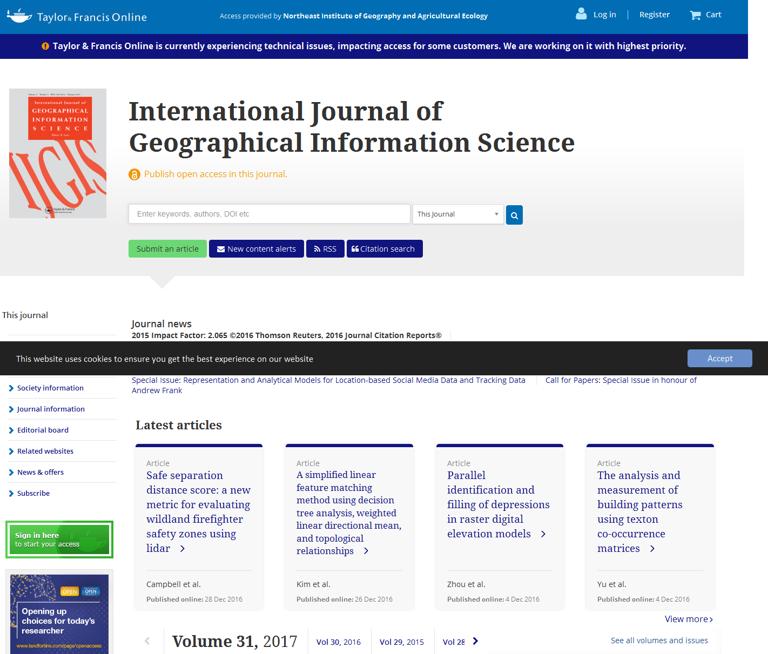Click chevron beside Society information

pyautogui.click(x=11, y=388)
